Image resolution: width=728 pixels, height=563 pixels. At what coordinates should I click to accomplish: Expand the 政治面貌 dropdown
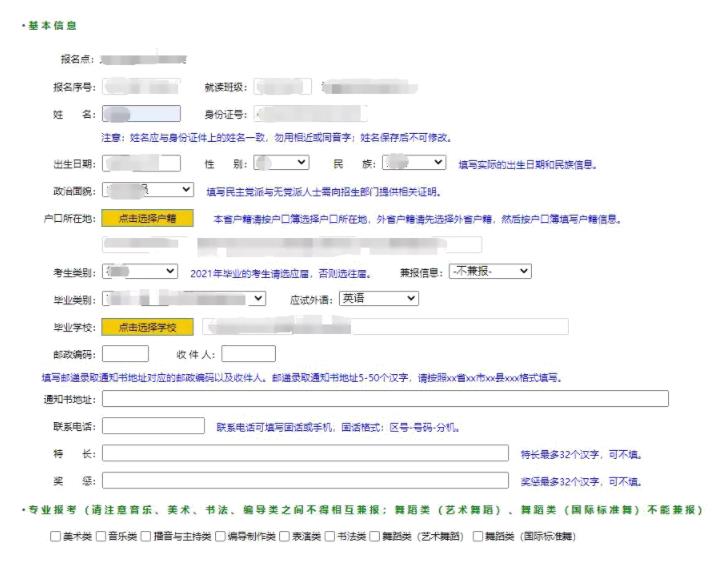pos(148,189)
